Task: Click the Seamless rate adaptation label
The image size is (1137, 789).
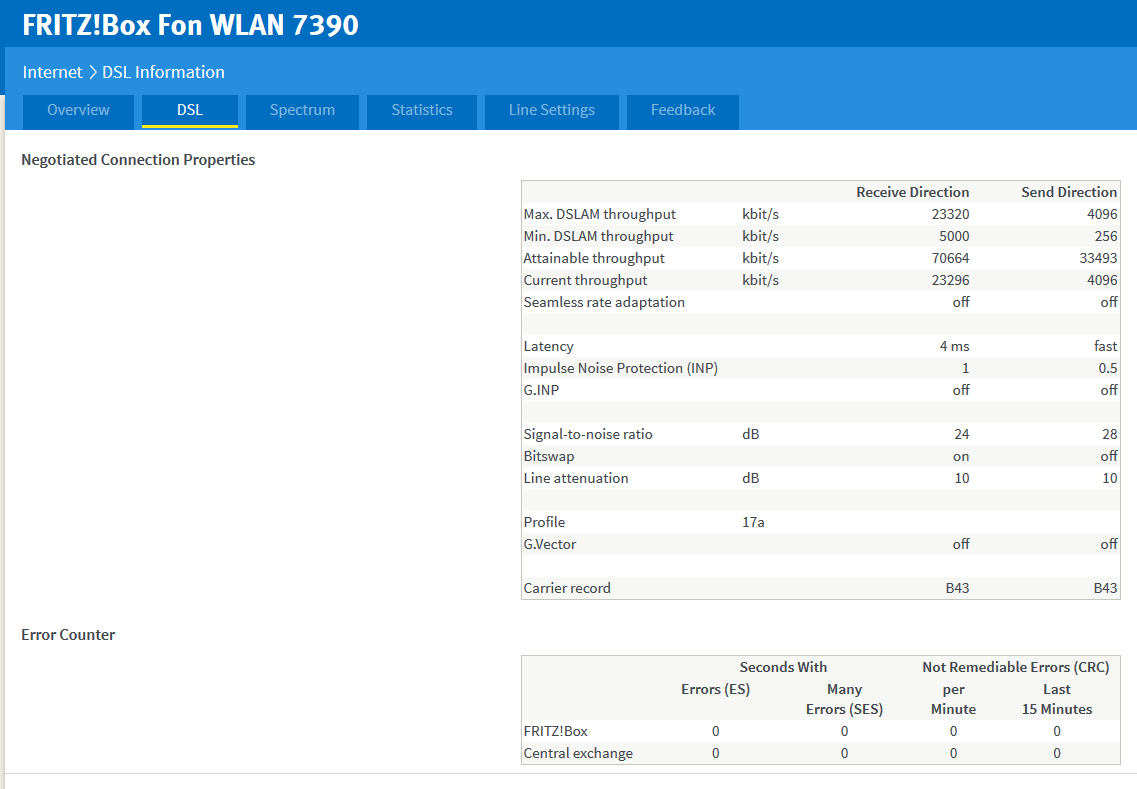Action: [604, 302]
